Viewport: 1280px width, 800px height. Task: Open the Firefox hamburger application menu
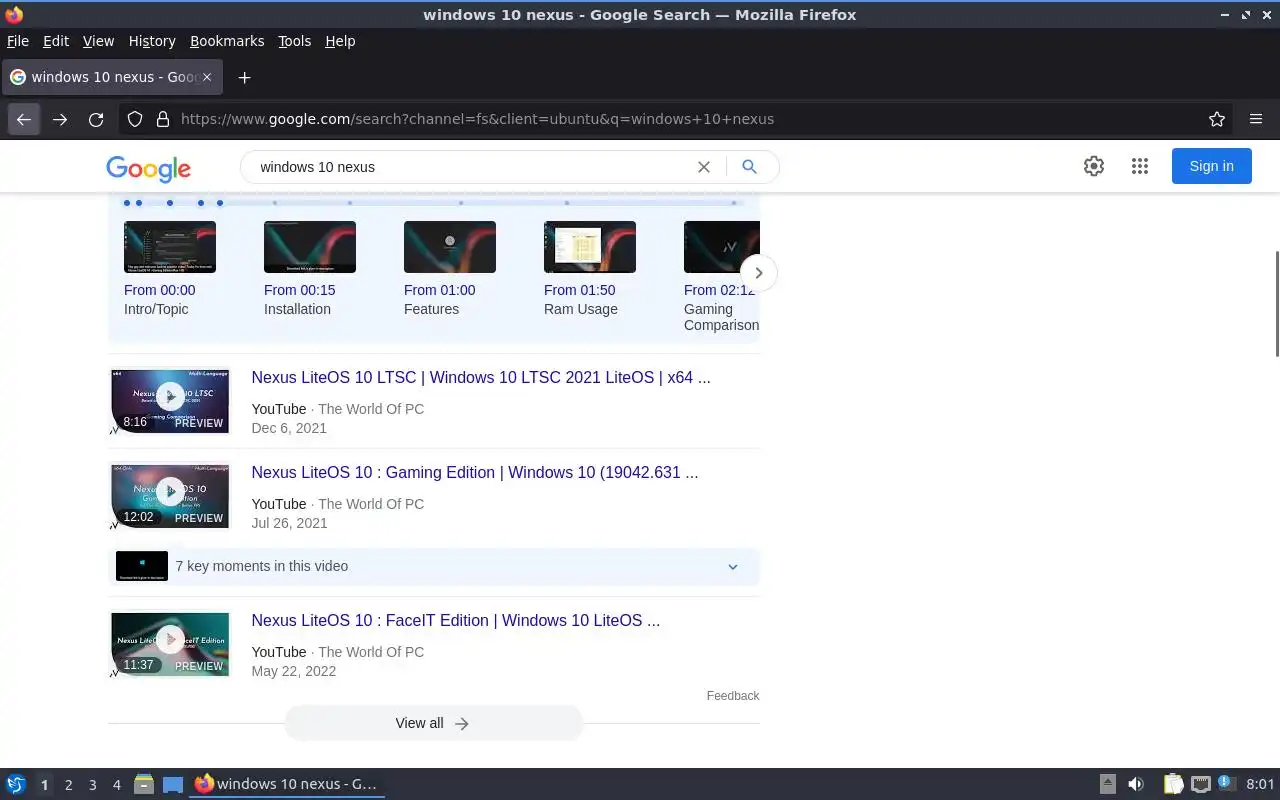[1256, 119]
